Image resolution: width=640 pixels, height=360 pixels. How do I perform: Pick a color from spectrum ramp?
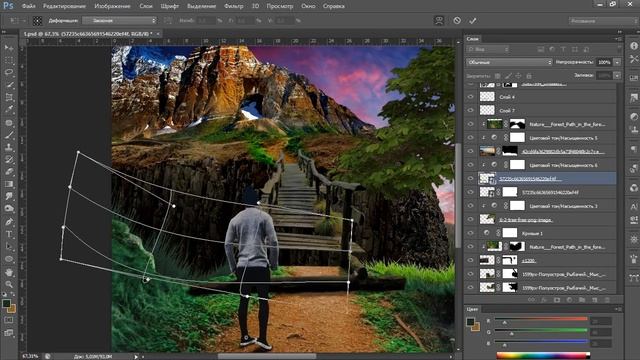tap(543, 356)
